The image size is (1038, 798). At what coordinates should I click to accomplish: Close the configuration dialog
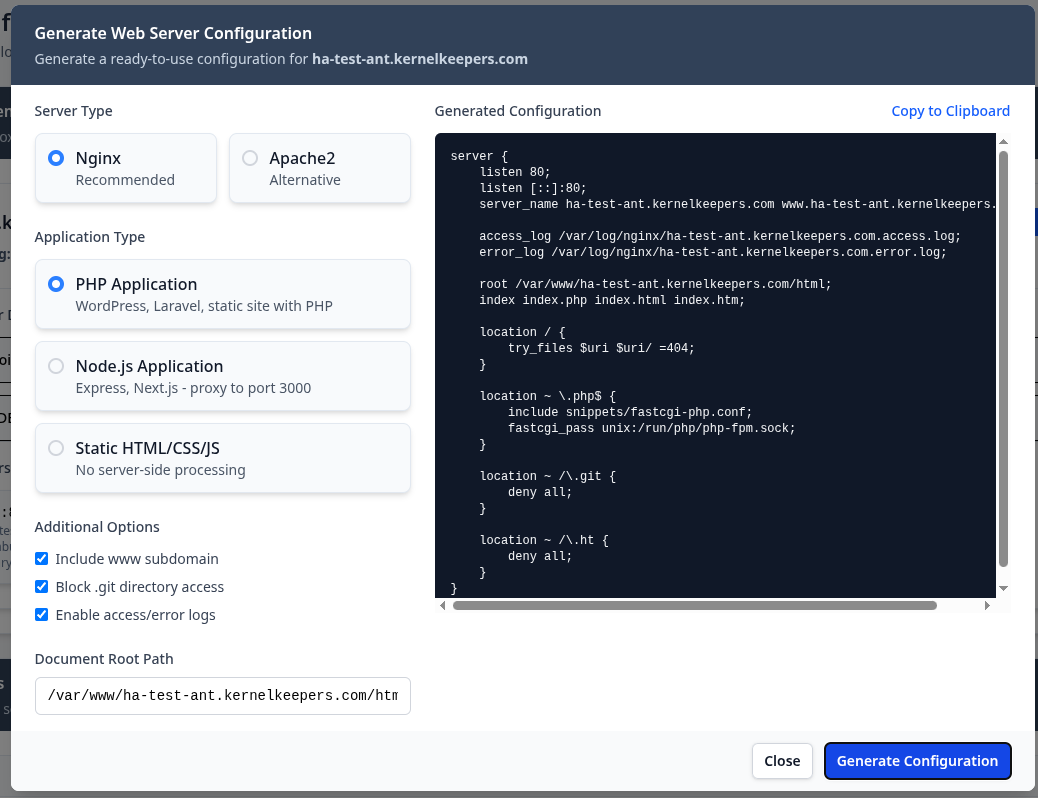pos(781,761)
